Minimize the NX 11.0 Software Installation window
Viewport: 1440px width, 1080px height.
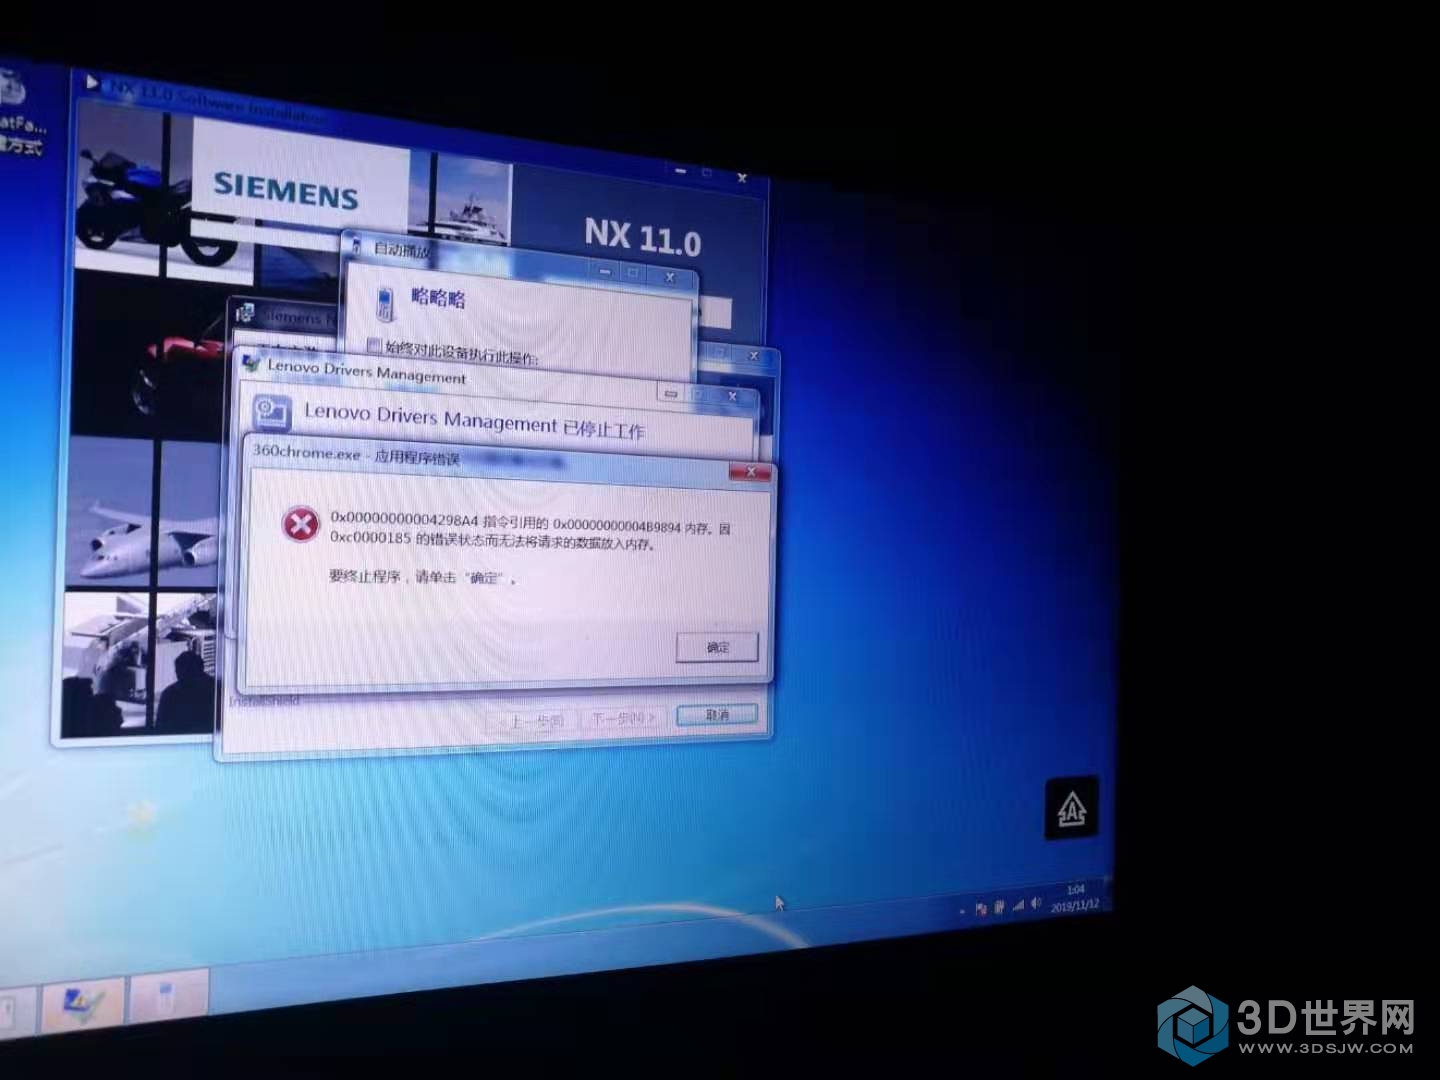(x=681, y=172)
